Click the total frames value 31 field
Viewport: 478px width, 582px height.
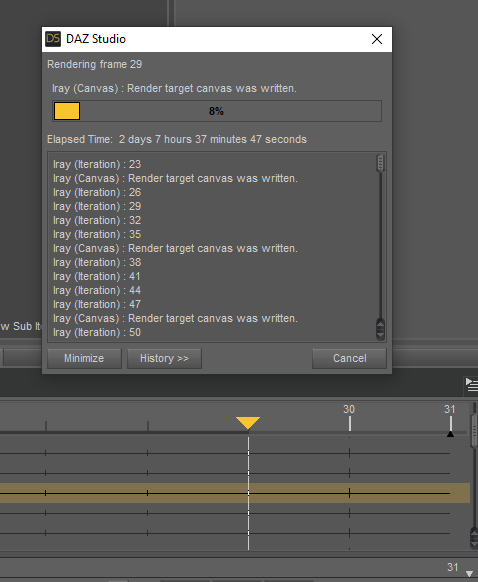pos(452,567)
